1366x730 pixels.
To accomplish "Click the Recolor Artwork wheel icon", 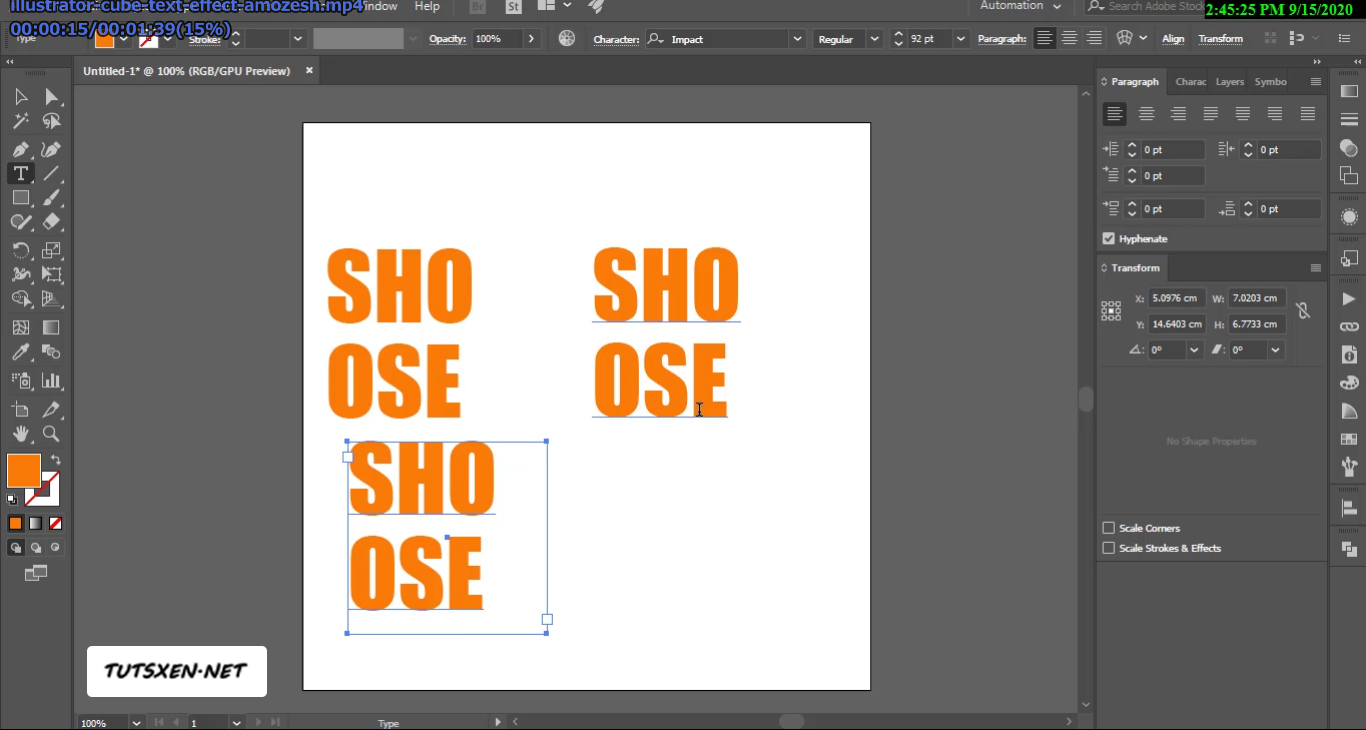I will point(567,39).
